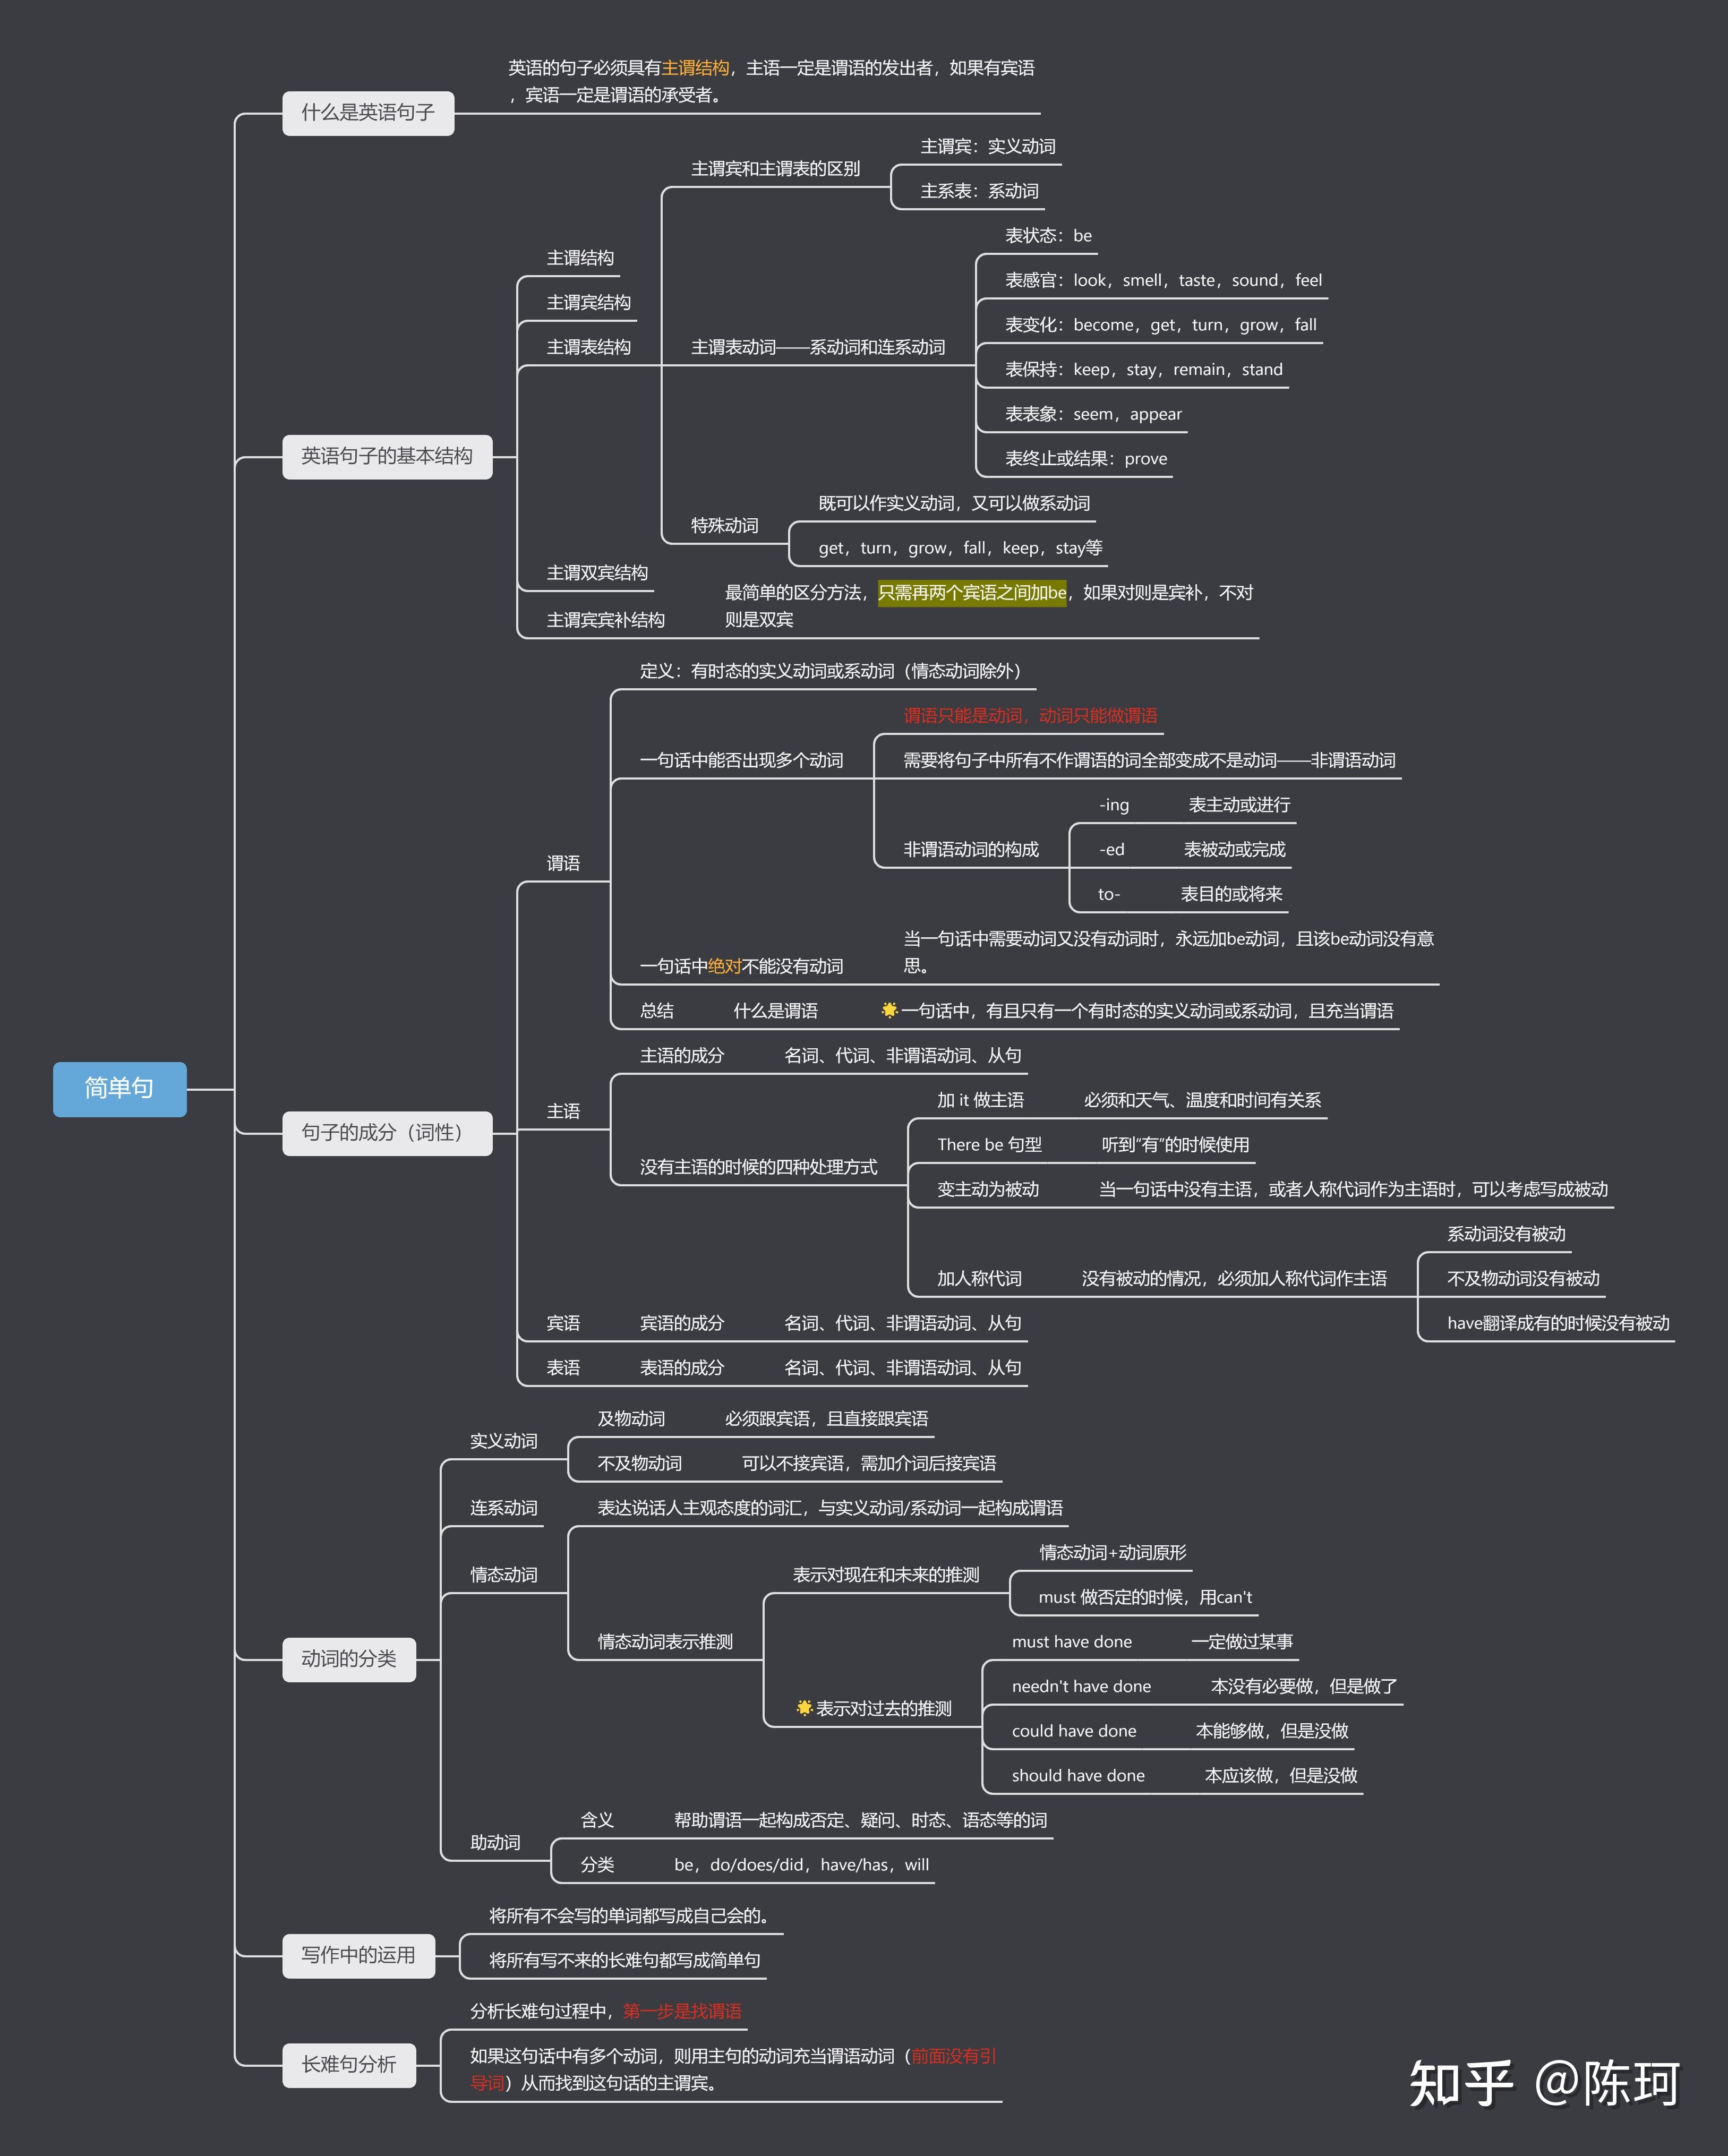Image resolution: width=1728 pixels, height=2156 pixels.
Task: Select the 非谓语动词的构成 node
Action: click(970, 849)
